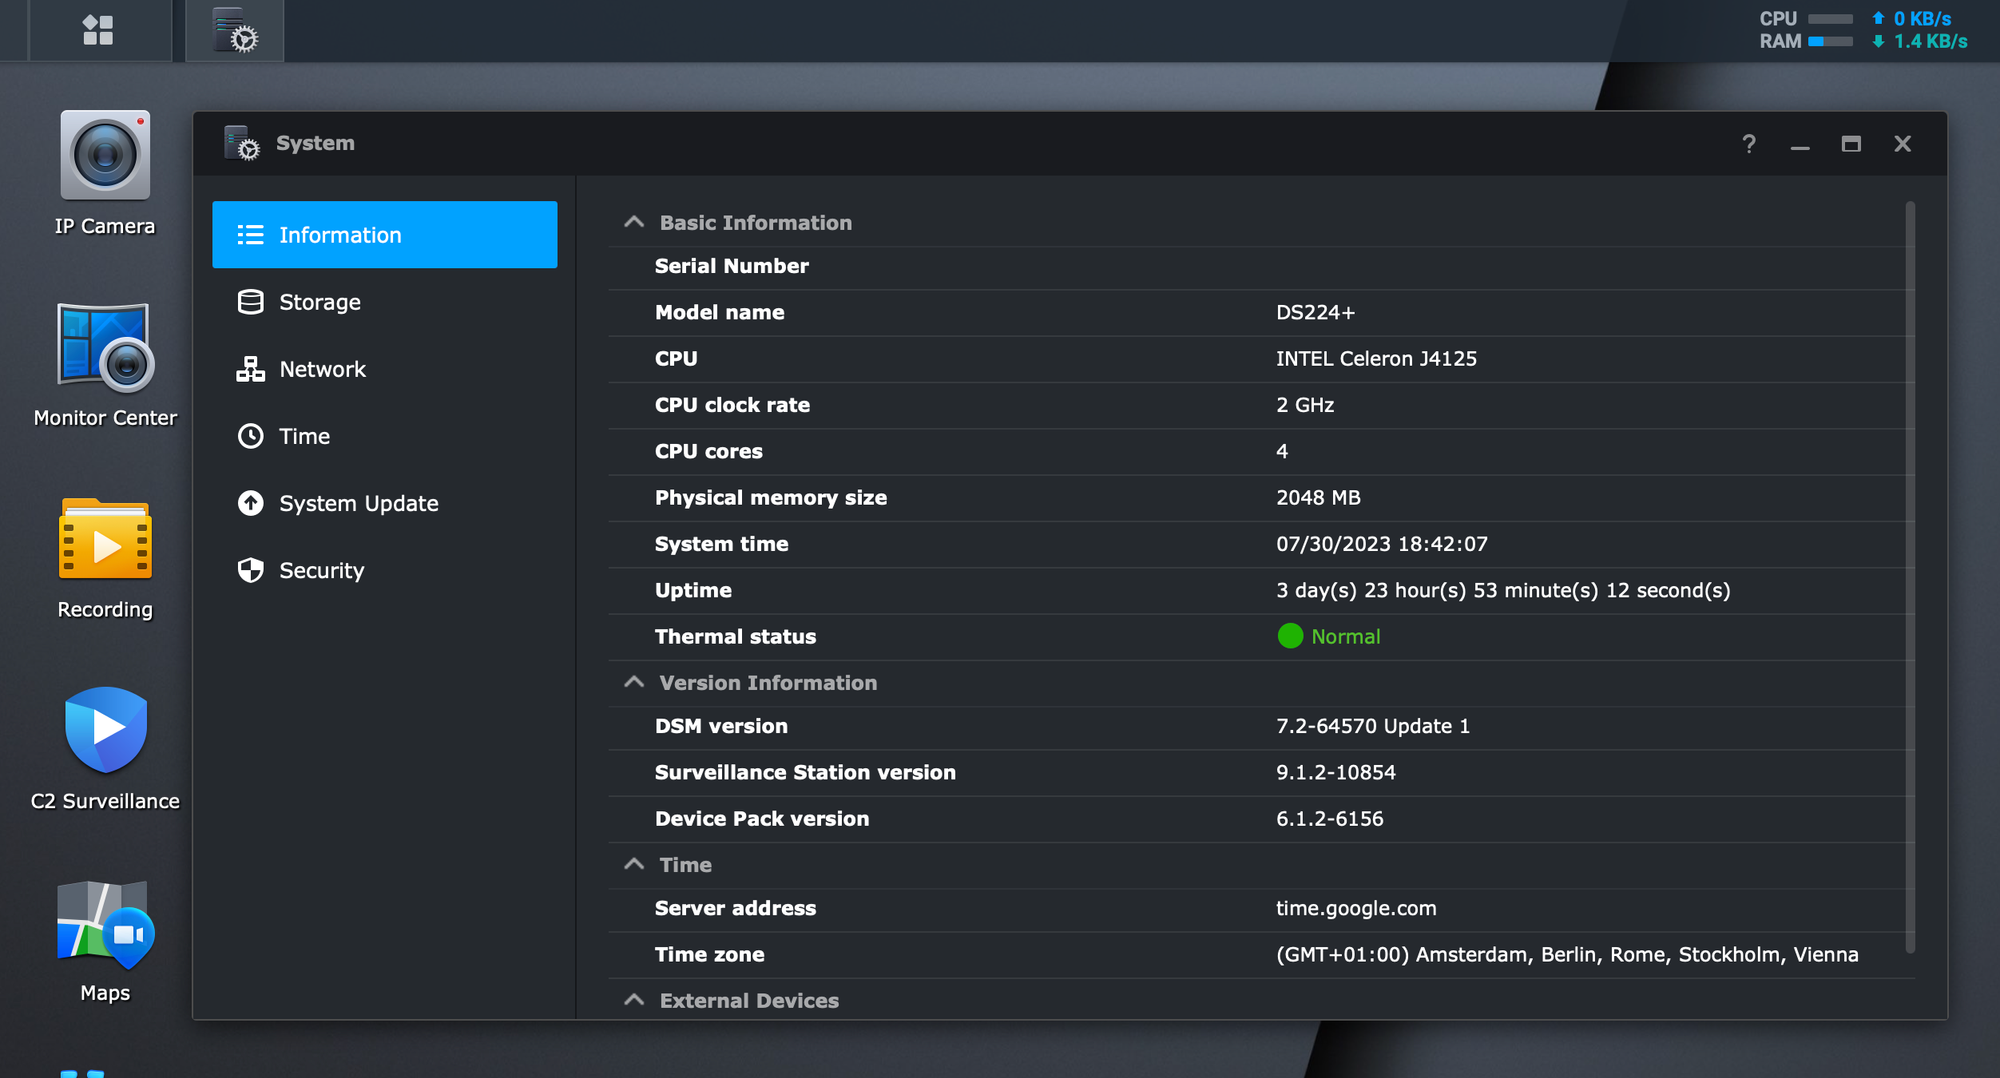Click the information panel vertical scrollbar
The height and width of the screenshot is (1078, 2000).
pos(1910,577)
